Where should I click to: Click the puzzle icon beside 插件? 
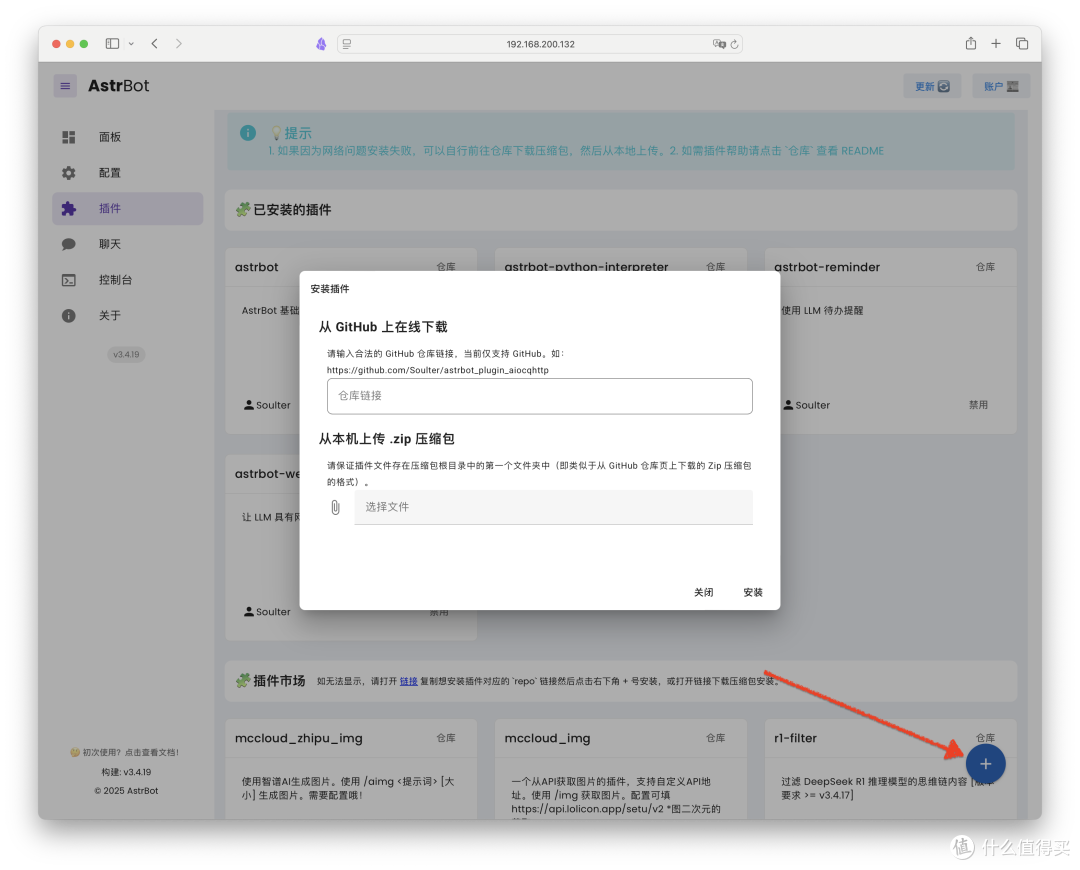[69, 209]
